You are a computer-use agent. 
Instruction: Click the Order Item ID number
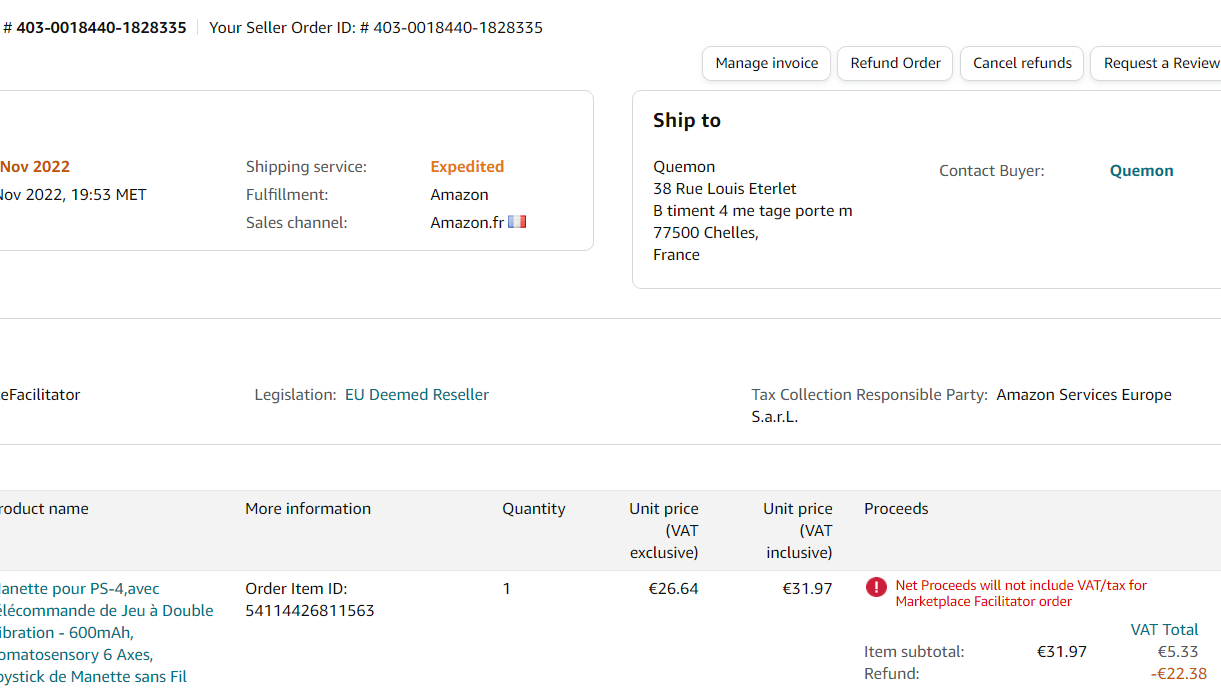pyautogui.click(x=309, y=610)
